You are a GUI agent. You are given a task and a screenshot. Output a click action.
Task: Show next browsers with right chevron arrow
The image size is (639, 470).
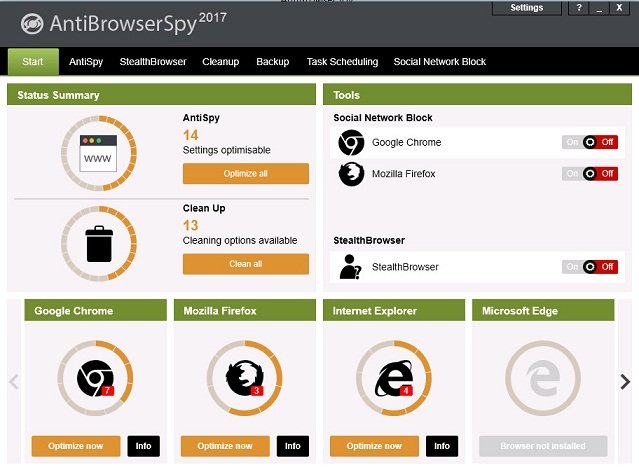625,382
